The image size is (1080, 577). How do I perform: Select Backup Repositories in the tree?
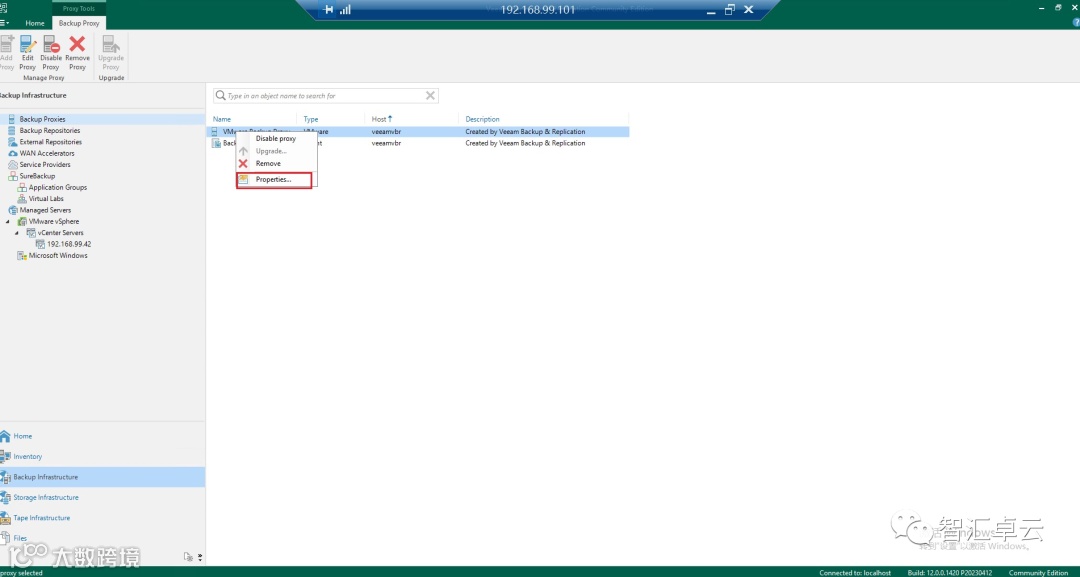[50, 130]
